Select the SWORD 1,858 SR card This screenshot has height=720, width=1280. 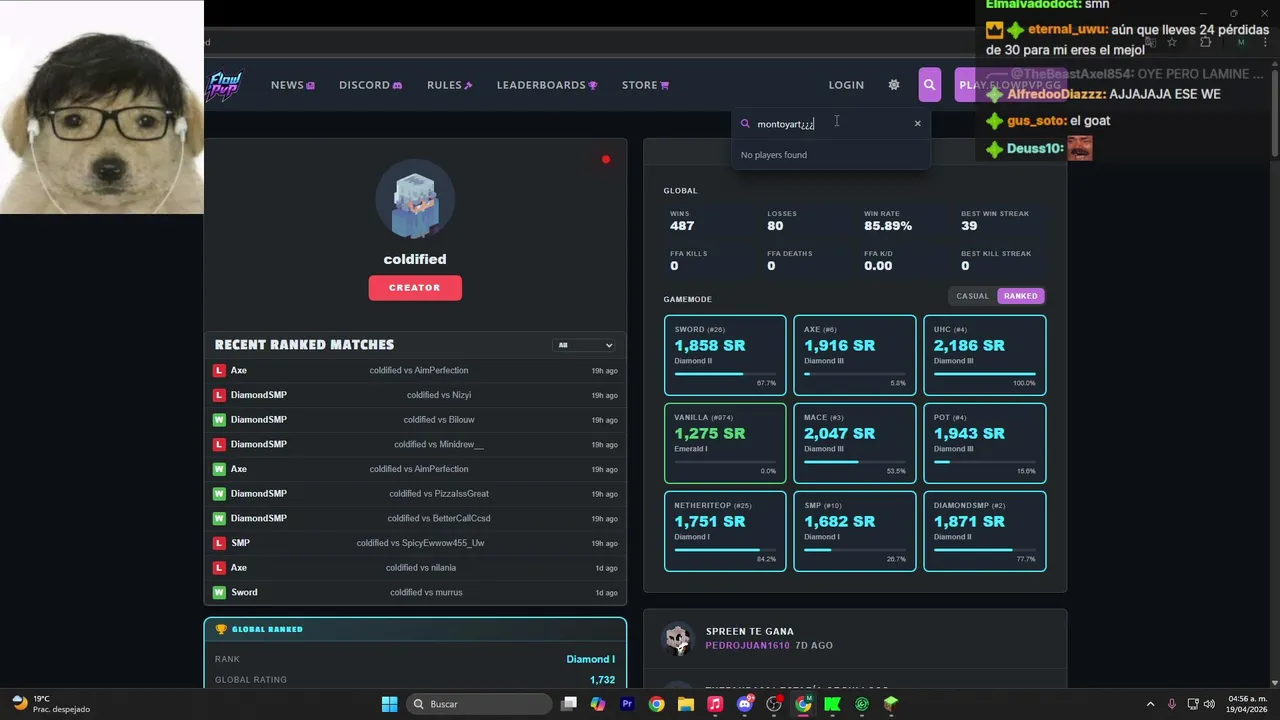(725, 355)
